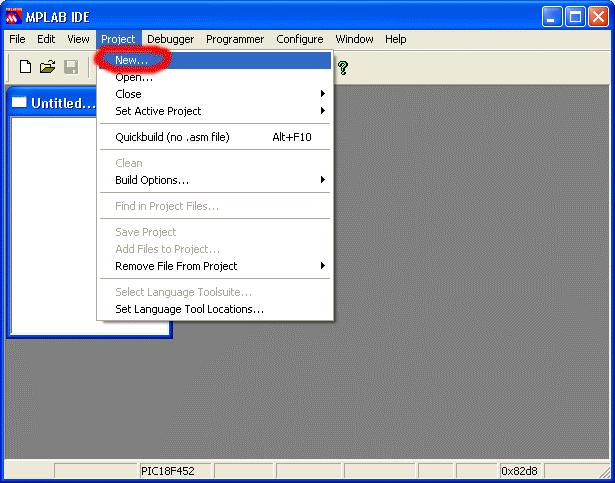Choose New... from the Project menu
The image size is (615, 483).
pos(215,60)
